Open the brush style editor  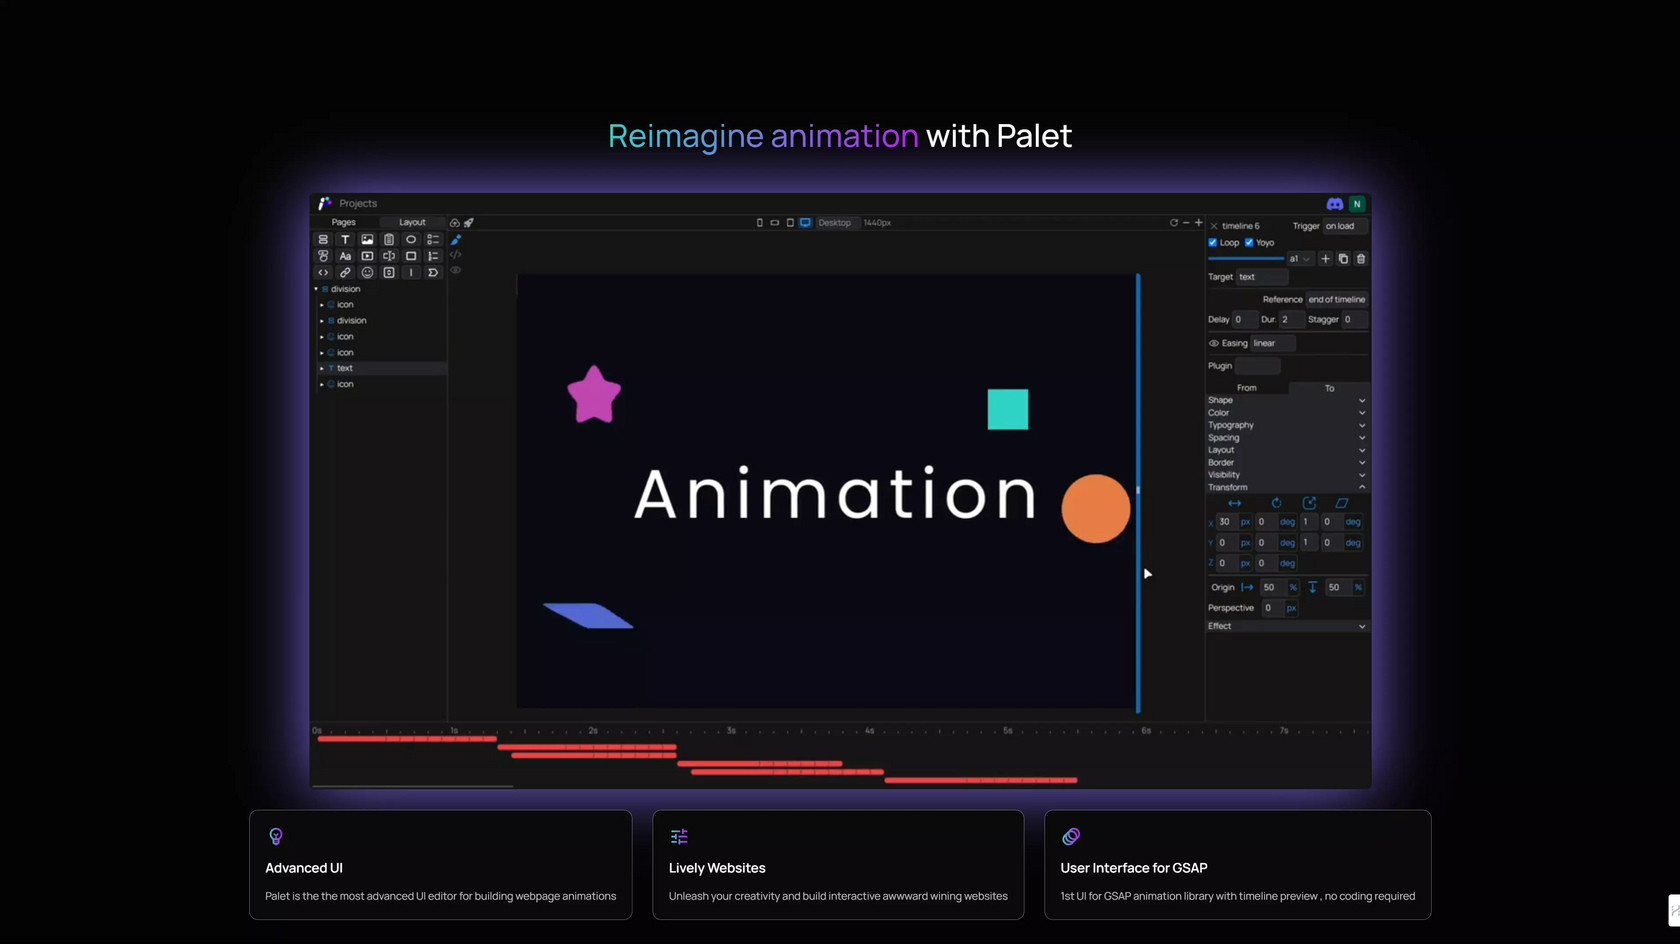pos(456,240)
